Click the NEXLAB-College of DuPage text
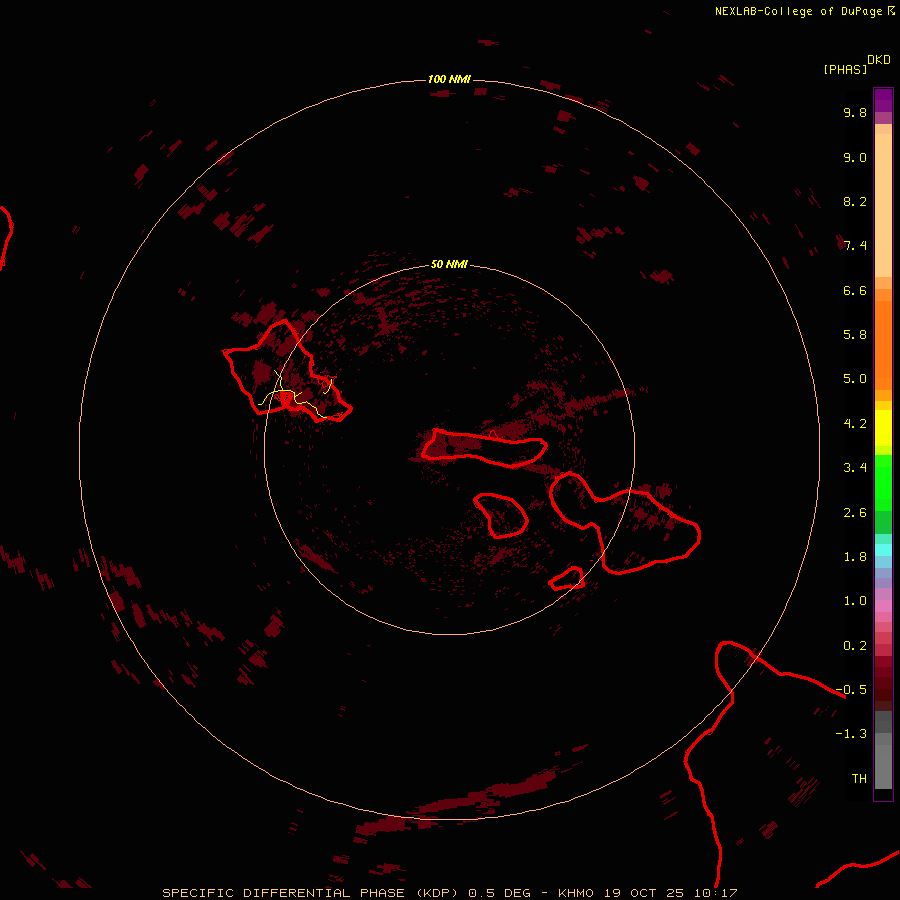This screenshot has width=900, height=900. [799, 11]
